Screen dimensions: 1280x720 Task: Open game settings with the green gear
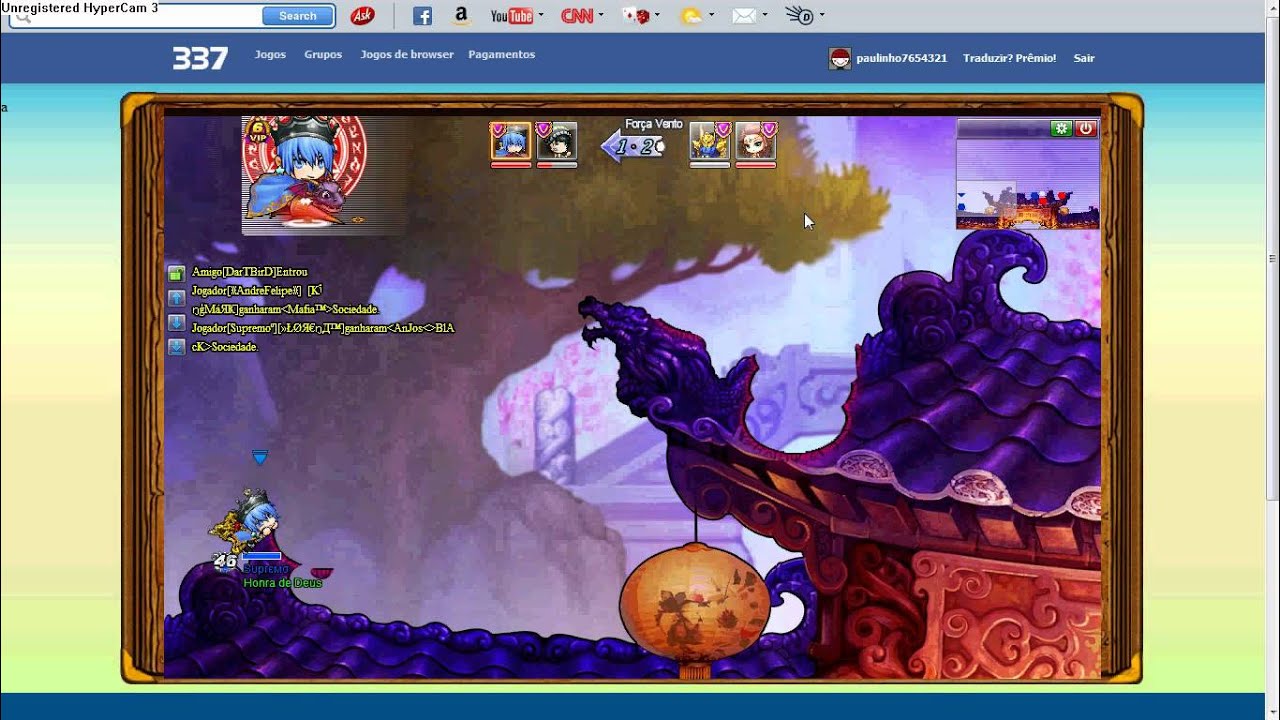click(x=1061, y=129)
